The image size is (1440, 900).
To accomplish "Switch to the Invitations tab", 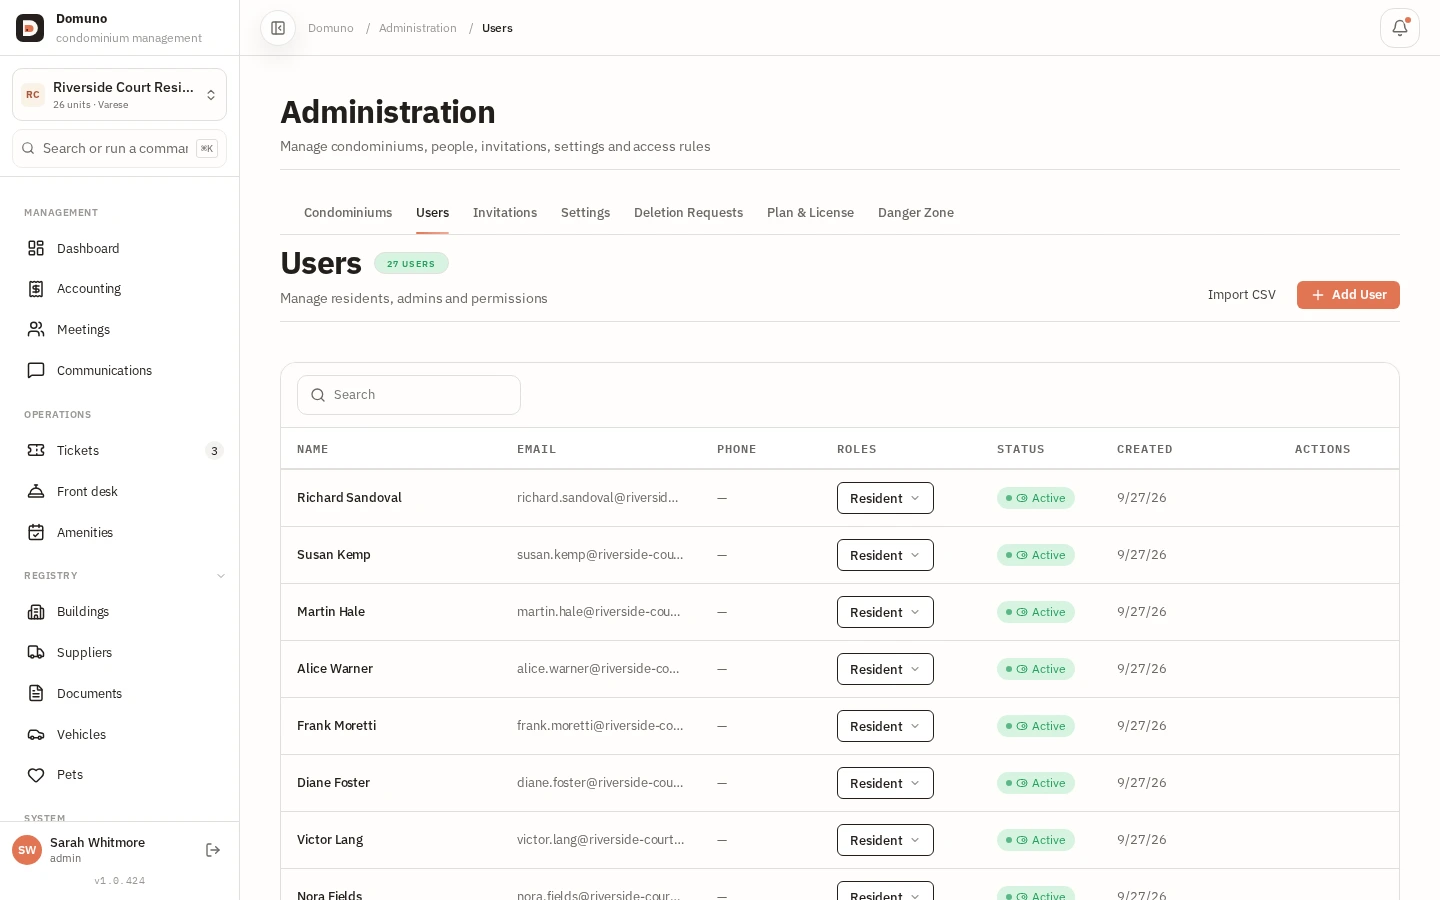I will click(x=505, y=213).
